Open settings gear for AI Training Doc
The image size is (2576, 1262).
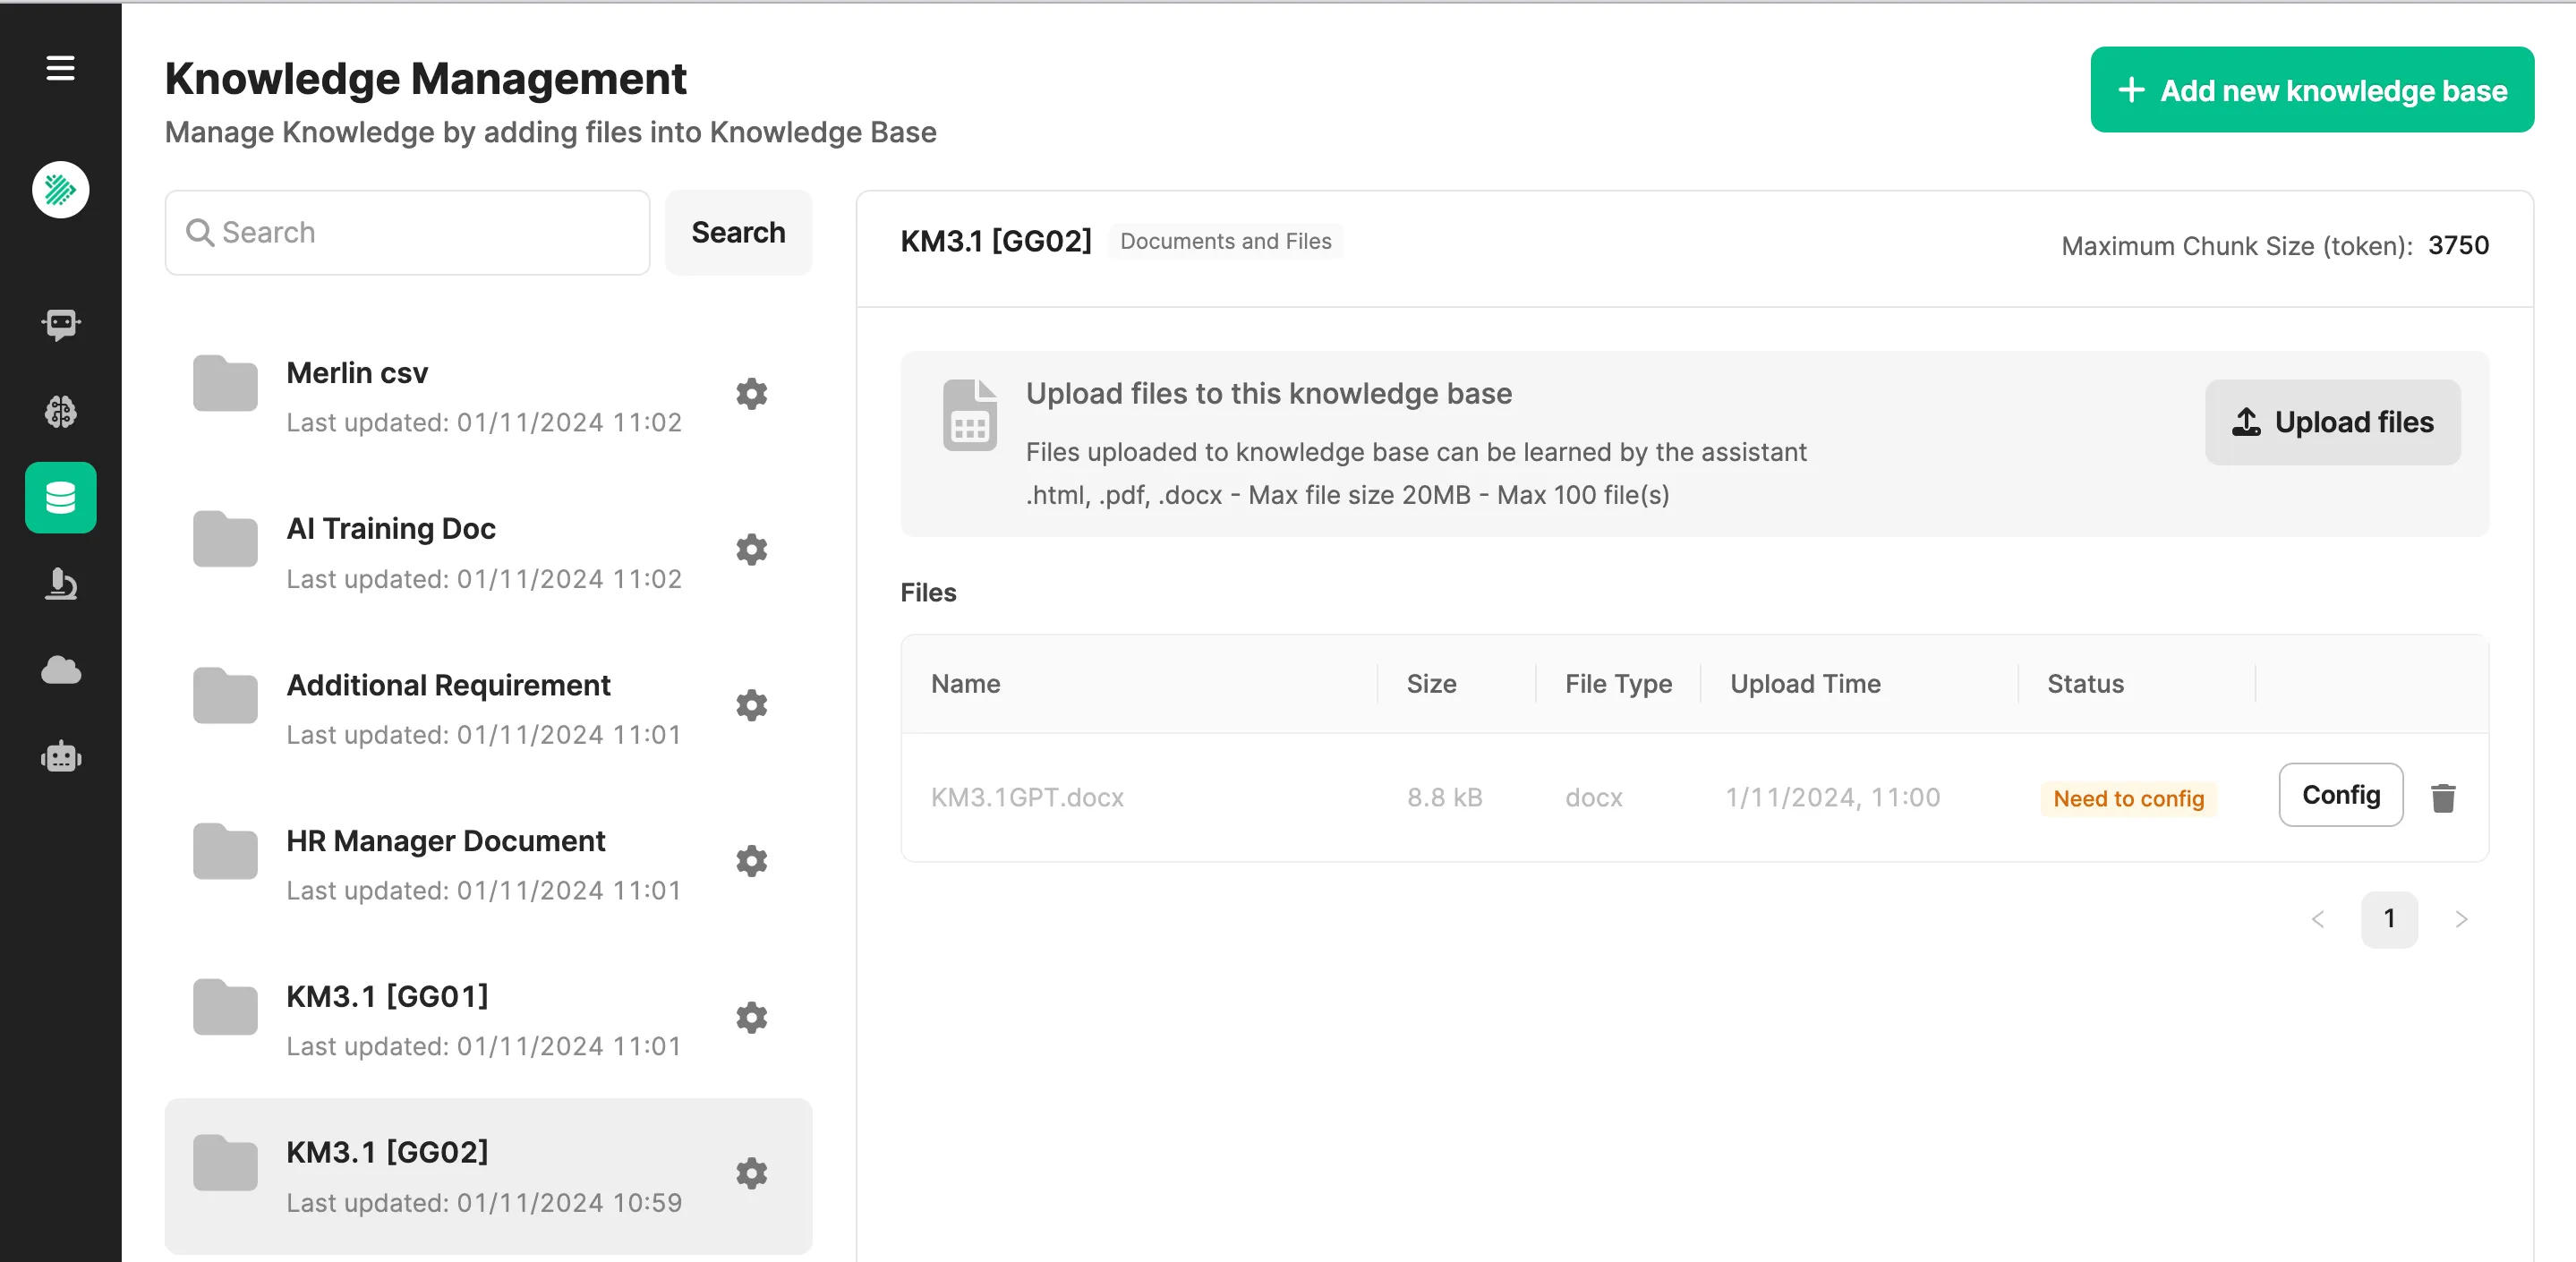click(x=751, y=549)
